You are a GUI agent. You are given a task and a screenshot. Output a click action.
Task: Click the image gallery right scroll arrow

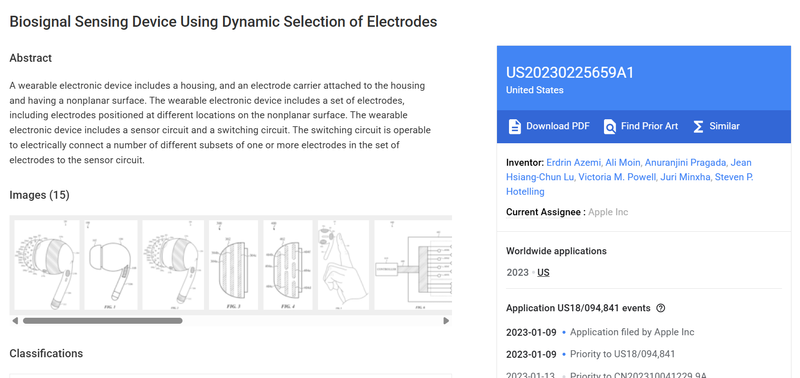coord(446,321)
